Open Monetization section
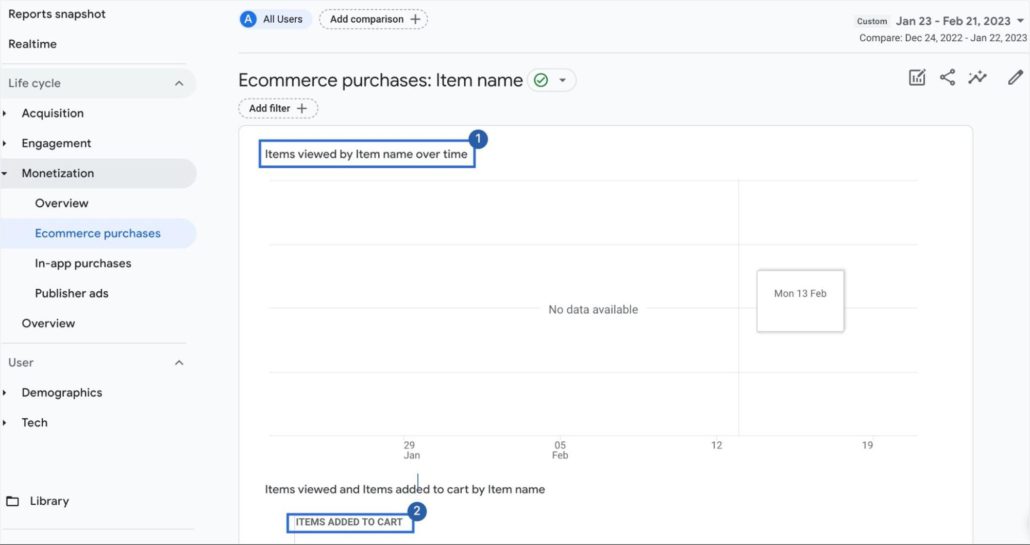Viewport: 1030px width, 545px height. pos(58,173)
